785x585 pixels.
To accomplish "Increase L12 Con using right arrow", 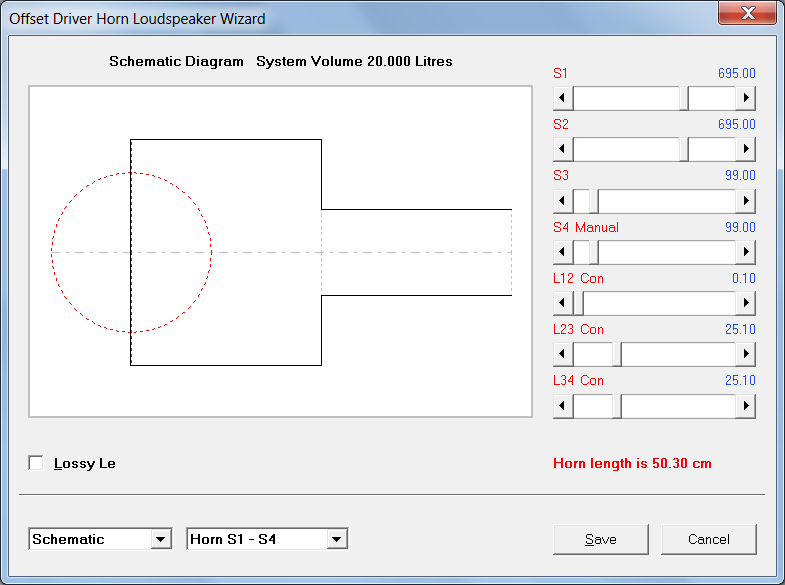I will tap(745, 303).
